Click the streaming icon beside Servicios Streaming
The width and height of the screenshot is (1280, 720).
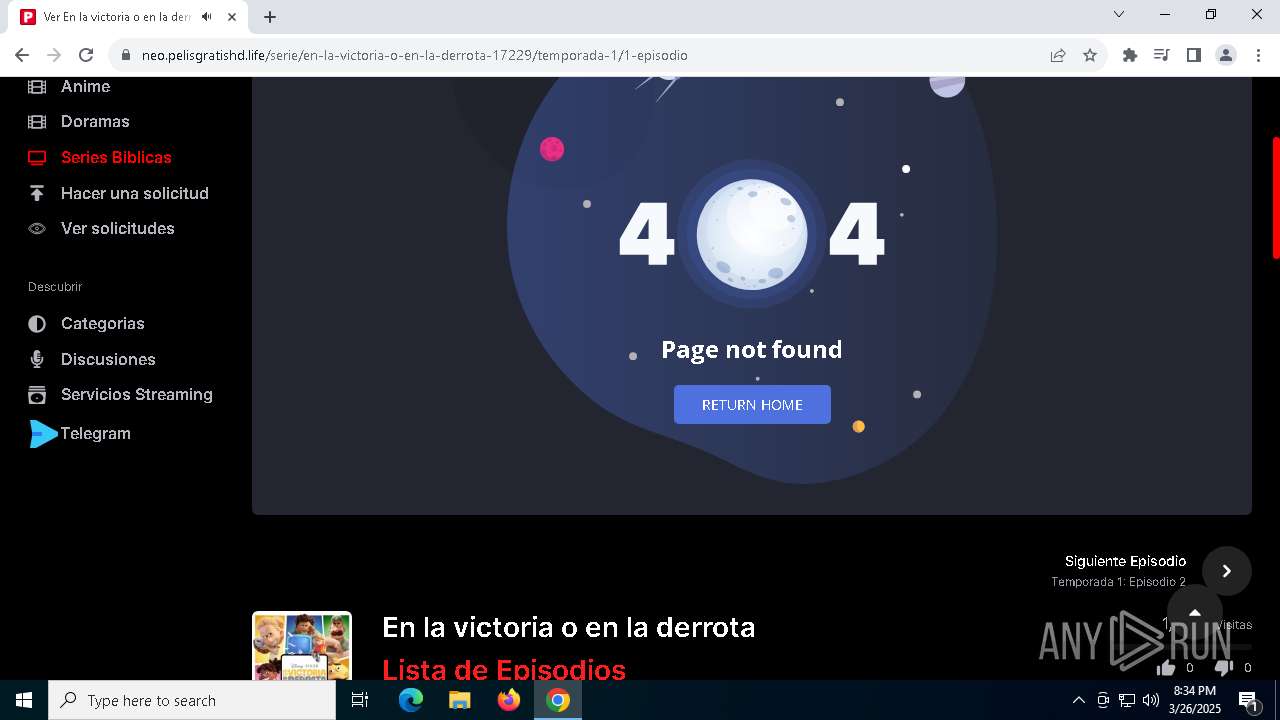[37, 394]
